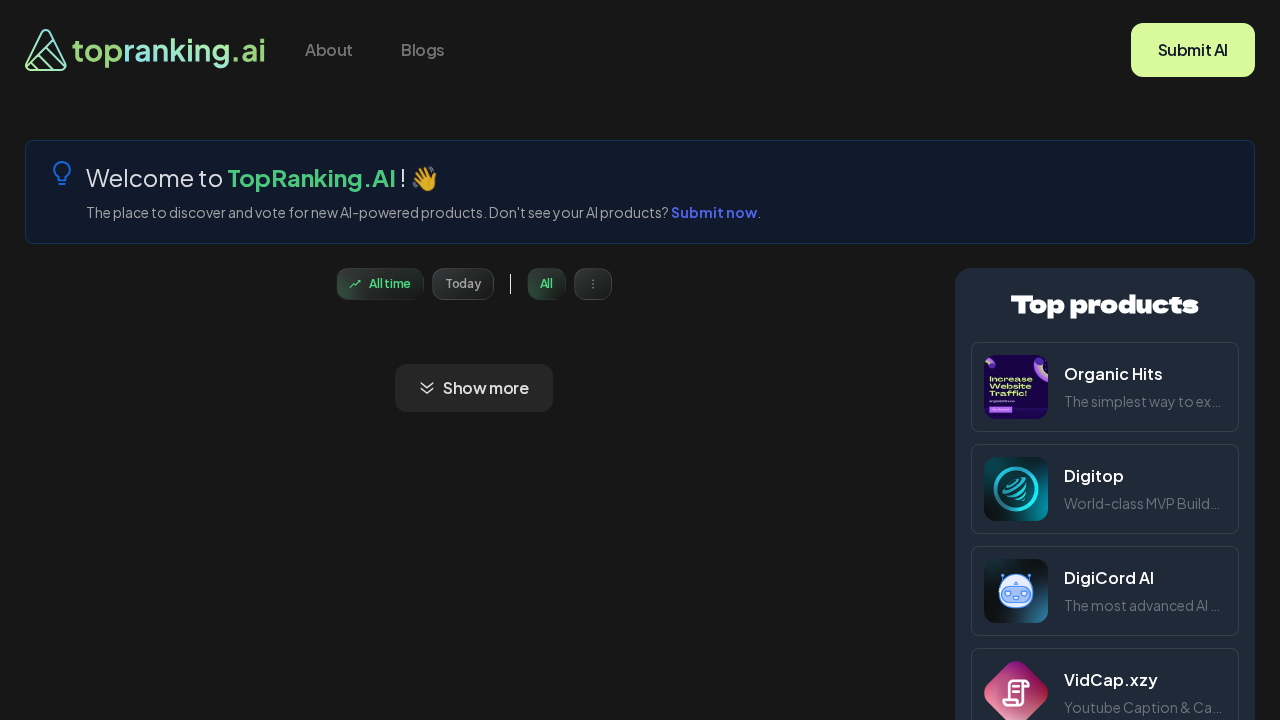The height and width of the screenshot is (720, 1280).
Task: Click the Digitop swirl logo icon
Action: 1015,489
